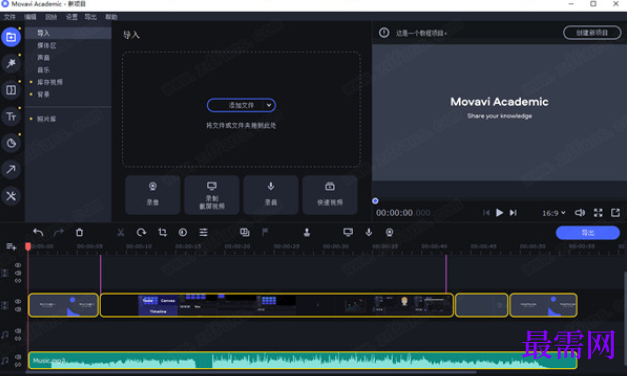Detach preview window with pop-out icon
The width and height of the screenshot is (634, 376).
point(615,213)
